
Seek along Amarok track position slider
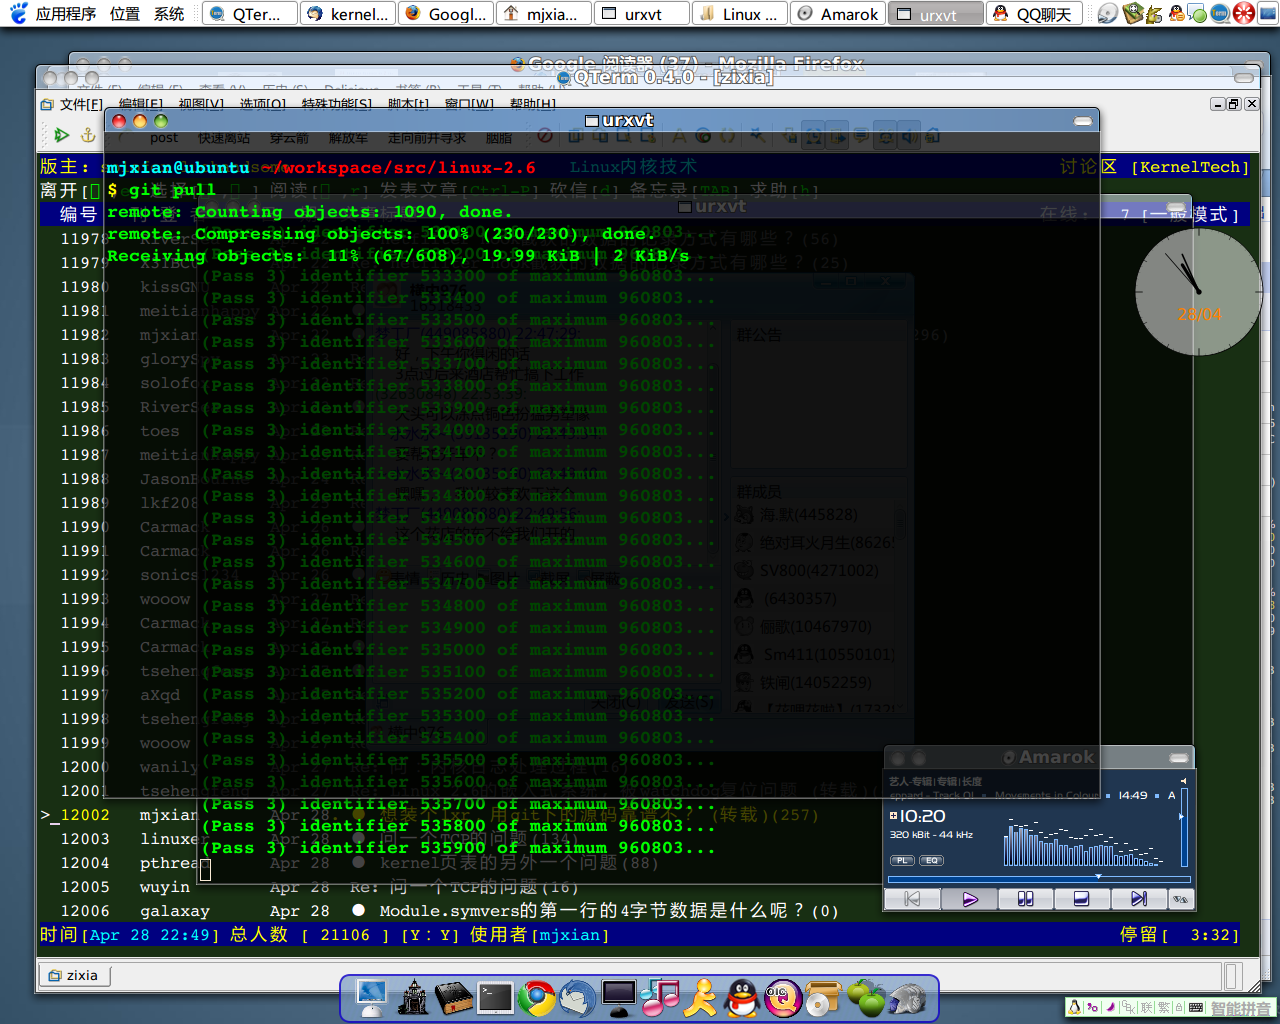(x=1038, y=880)
